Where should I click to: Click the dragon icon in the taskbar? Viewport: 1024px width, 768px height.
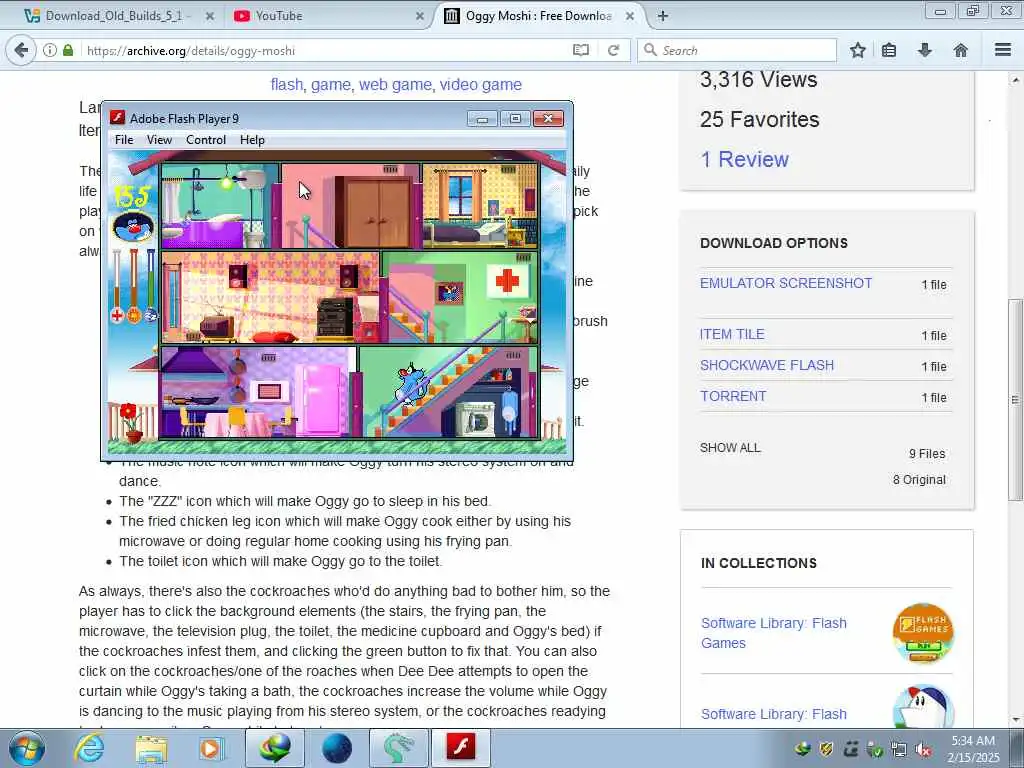point(398,748)
